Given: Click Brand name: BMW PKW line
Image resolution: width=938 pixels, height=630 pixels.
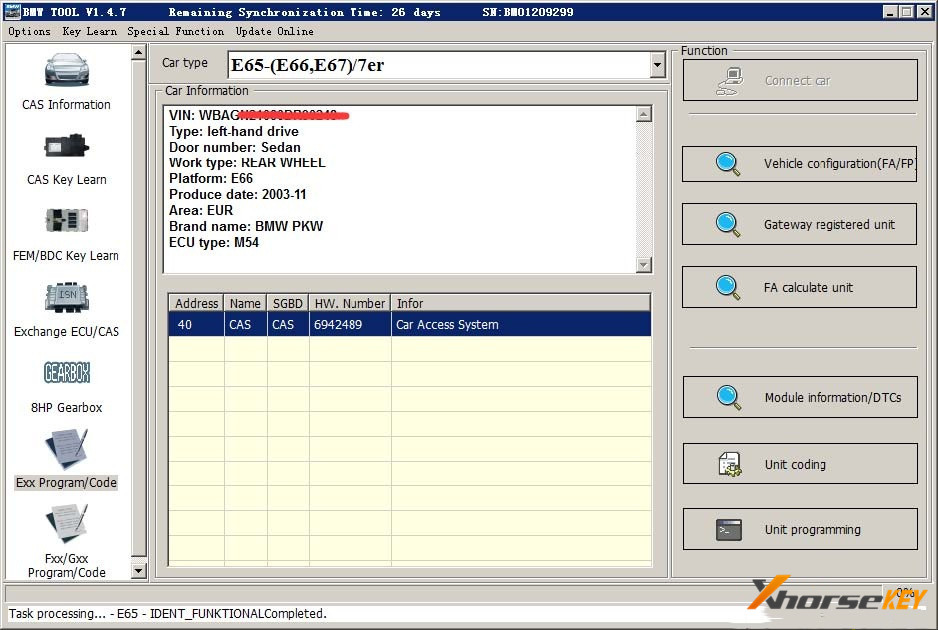Looking at the screenshot, I should click(246, 226).
